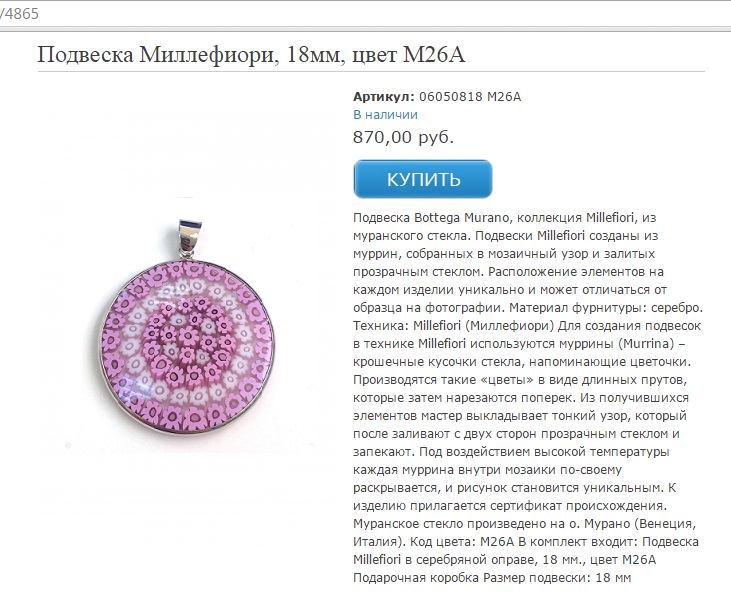
Task: Click the price 870,00 руб.
Action: point(403,138)
